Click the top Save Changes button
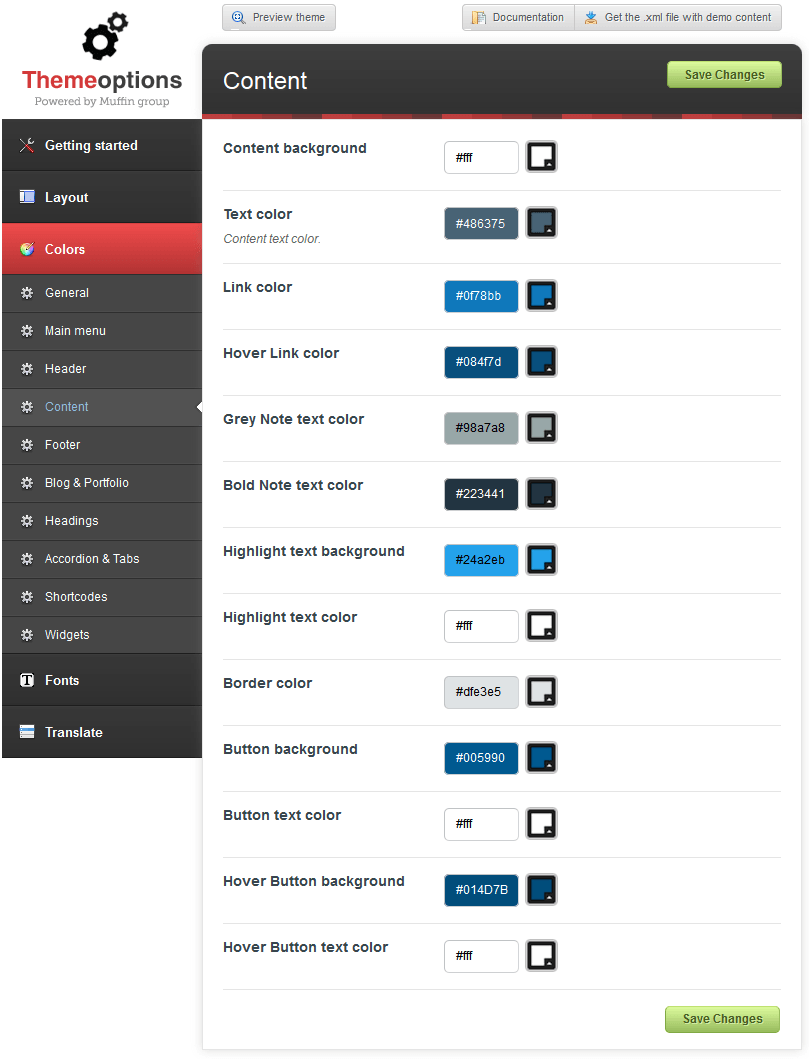The width and height of the screenshot is (809, 1059). coord(724,75)
